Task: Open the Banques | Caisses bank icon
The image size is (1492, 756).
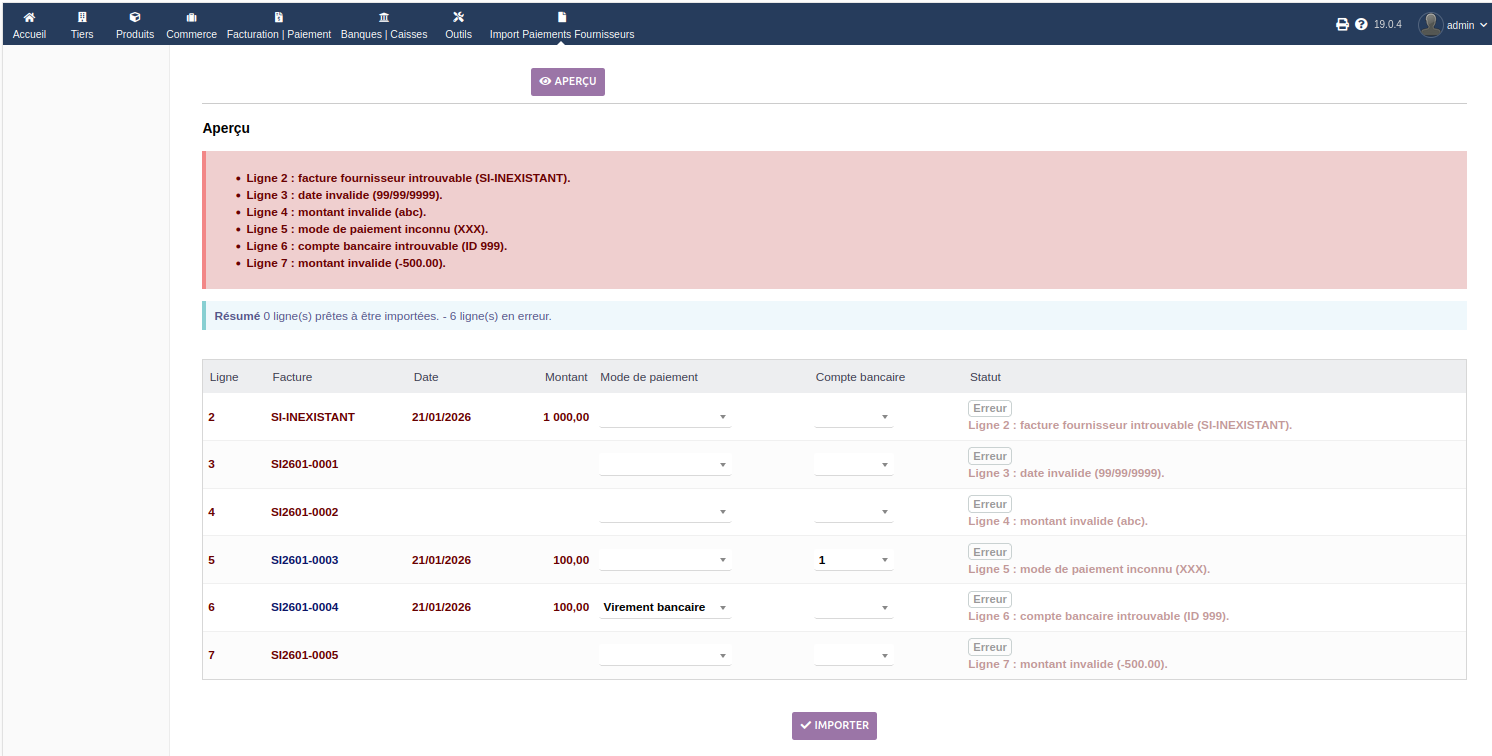Action: (x=384, y=17)
